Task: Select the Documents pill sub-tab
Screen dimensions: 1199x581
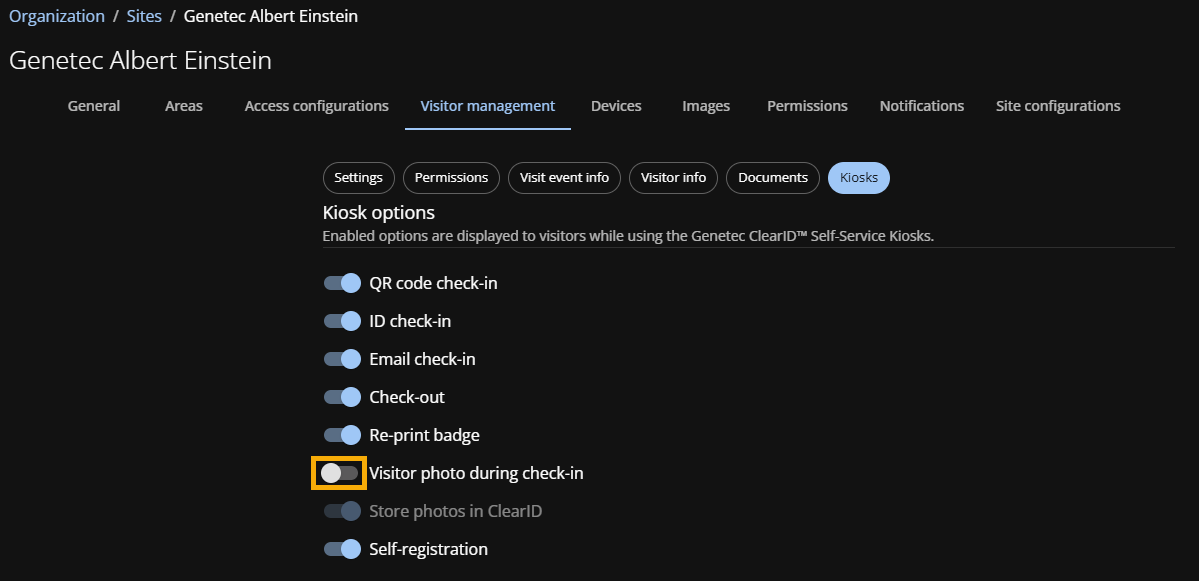Action: pyautogui.click(x=773, y=178)
